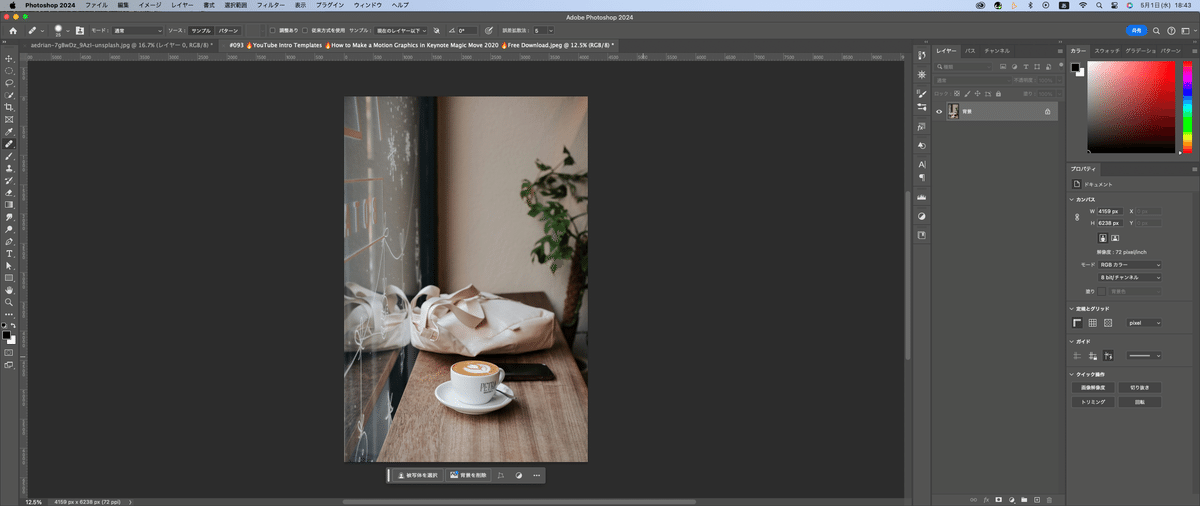Click the 背景を削除 button
Screen dimensions: 1200x506
coord(468,475)
